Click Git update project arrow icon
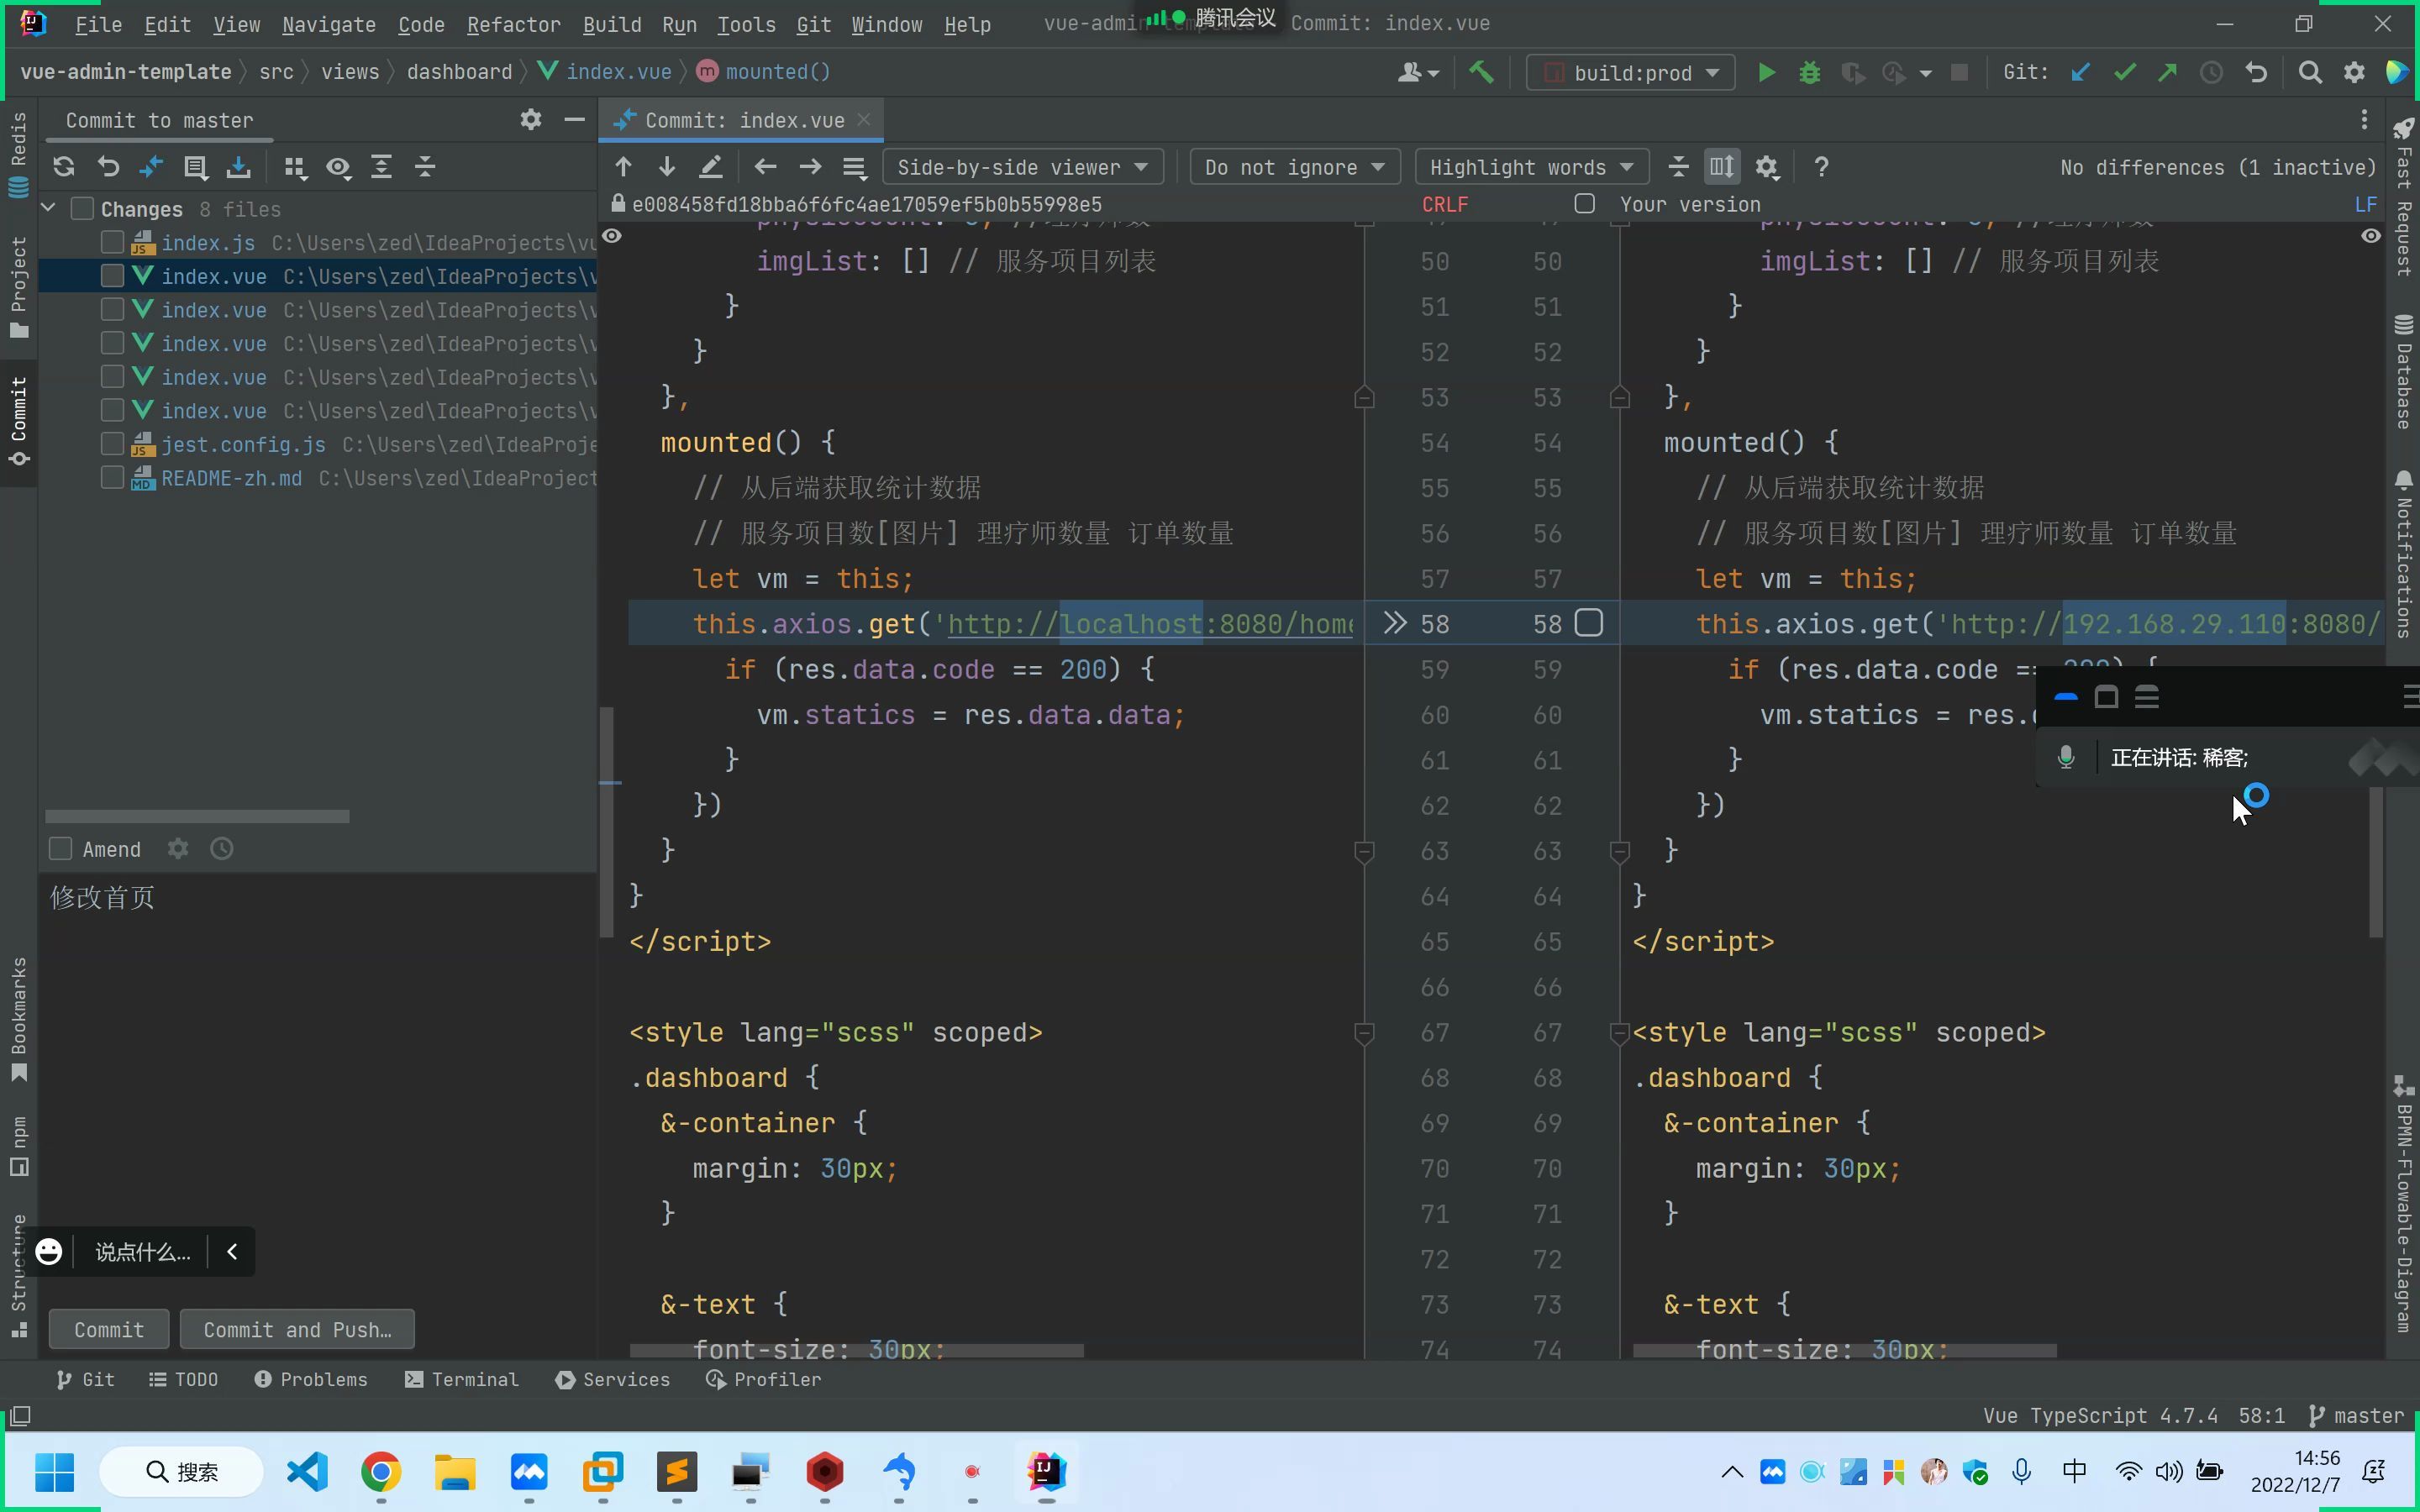 tap(2081, 72)
